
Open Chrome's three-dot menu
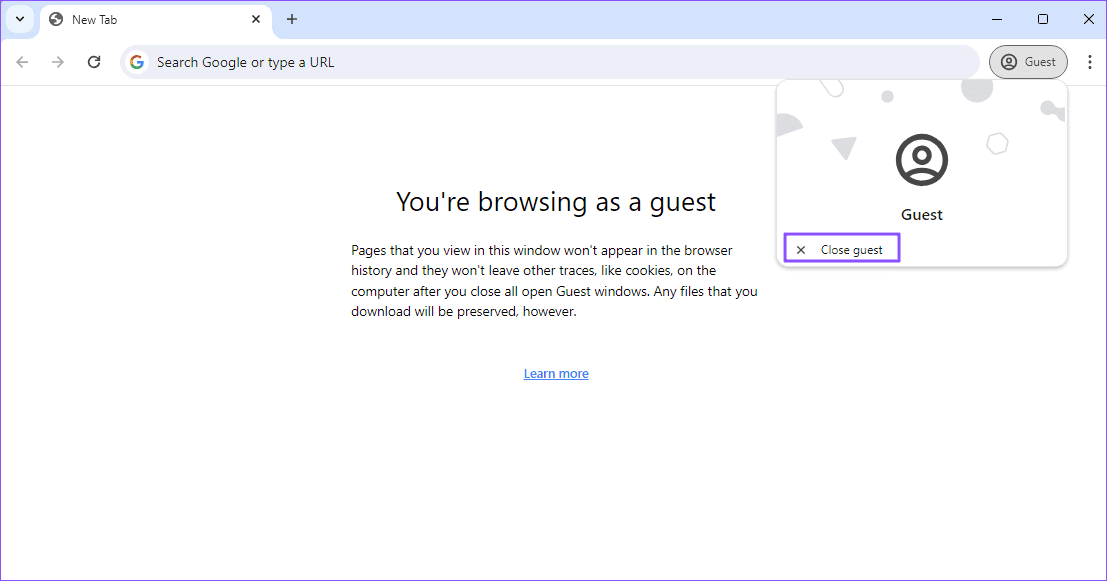1089,62
